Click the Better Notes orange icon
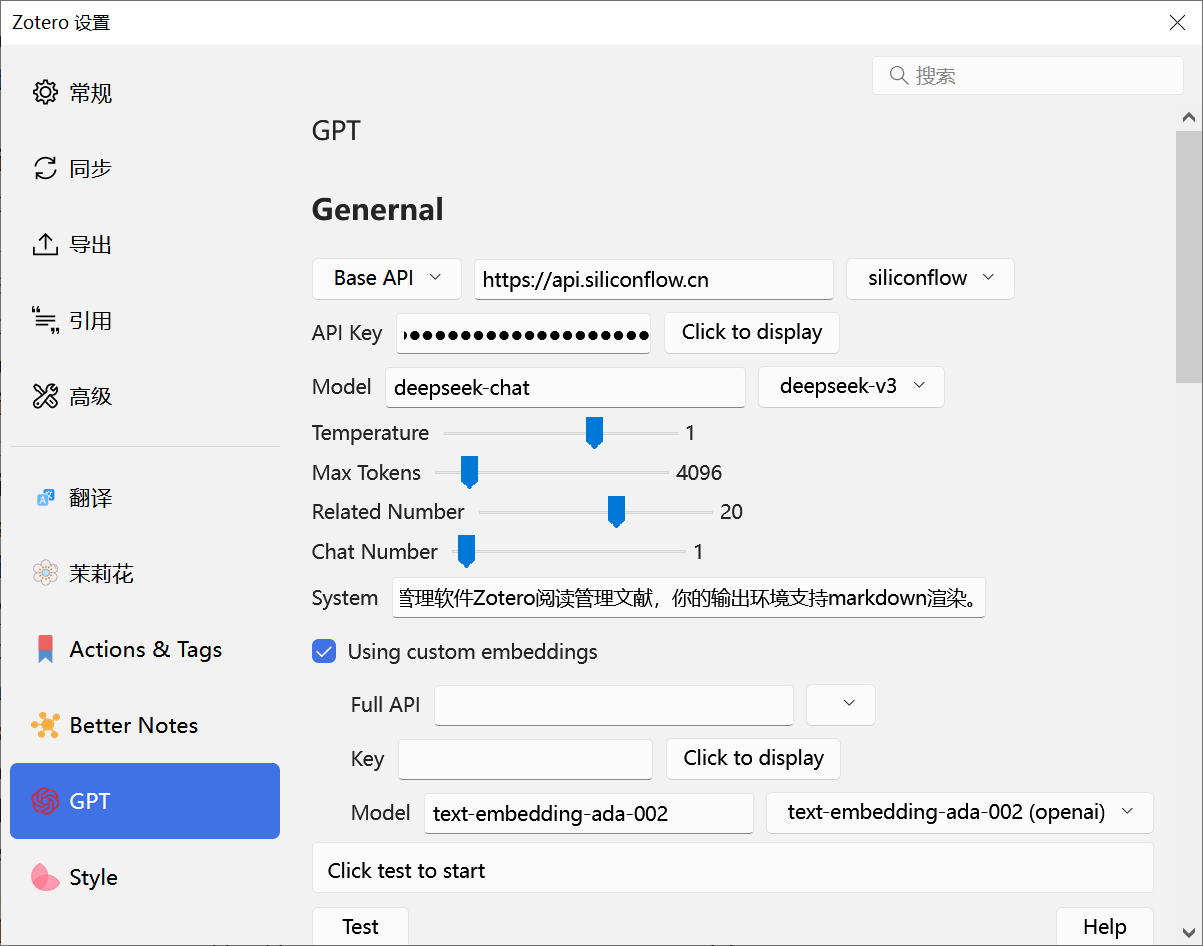The image size is (1203, 946). [x=45, y=725]
